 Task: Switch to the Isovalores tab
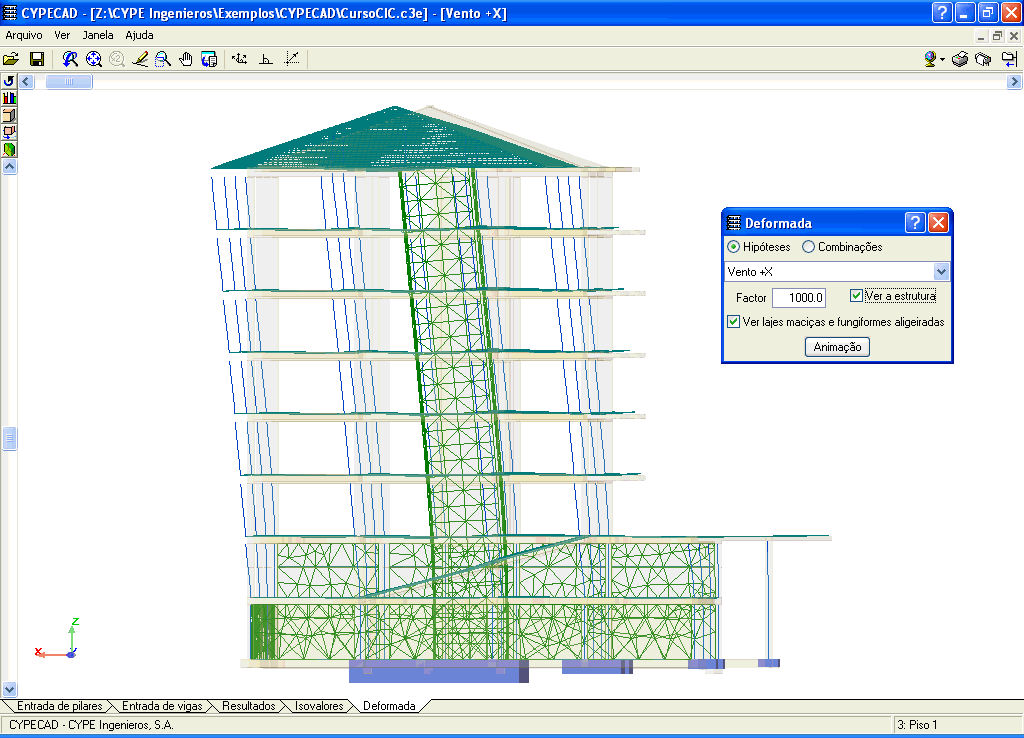click(319, 706)
